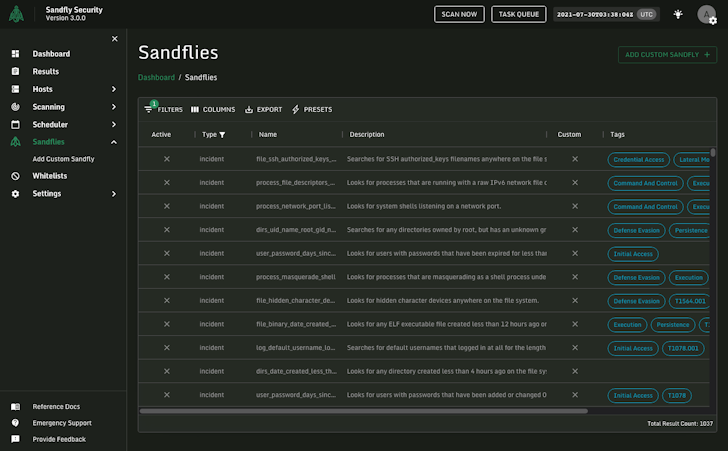Click the Whitelists blocked-circle icon

[15, 176]
